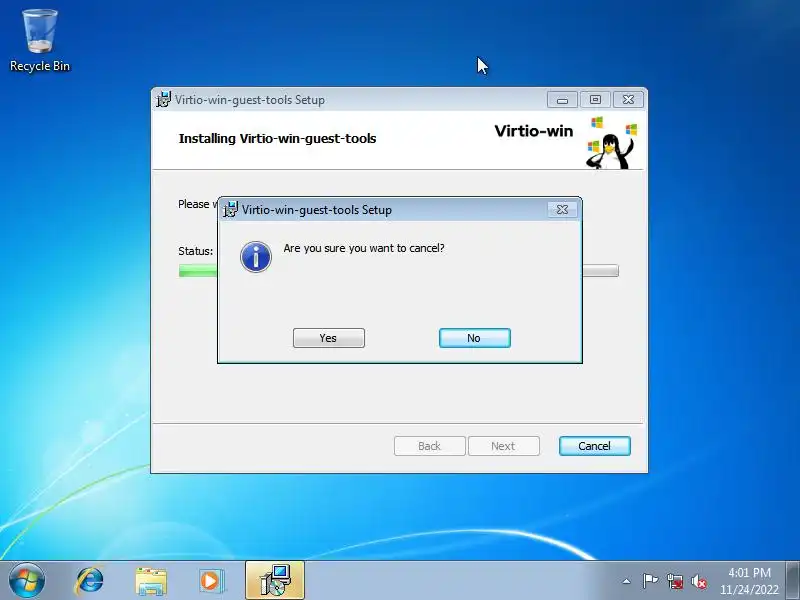The height and width of the screenshot is (600, 800).
Task: Click the disabled Next button
Action: pos(504,446)
